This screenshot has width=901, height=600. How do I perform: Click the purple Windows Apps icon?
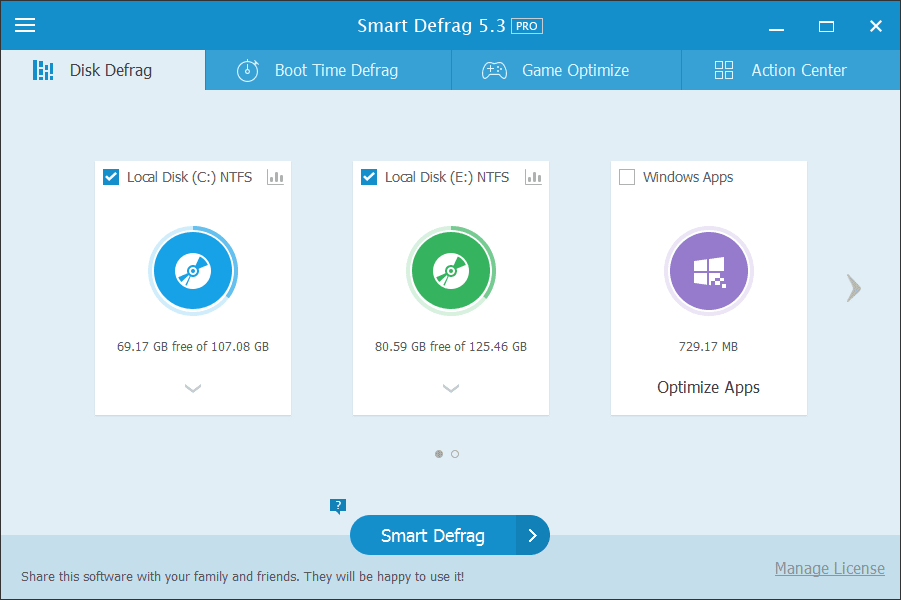(x=709, y=271)
